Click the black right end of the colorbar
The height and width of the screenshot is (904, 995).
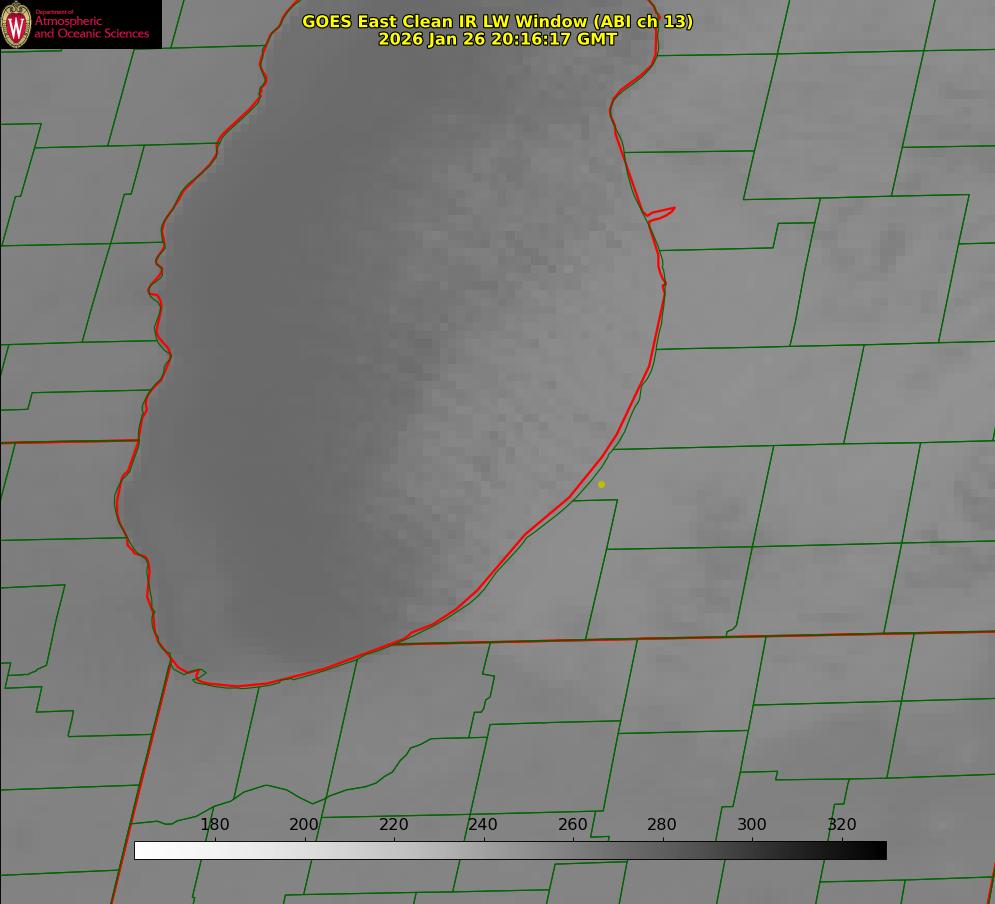point(879,850)
